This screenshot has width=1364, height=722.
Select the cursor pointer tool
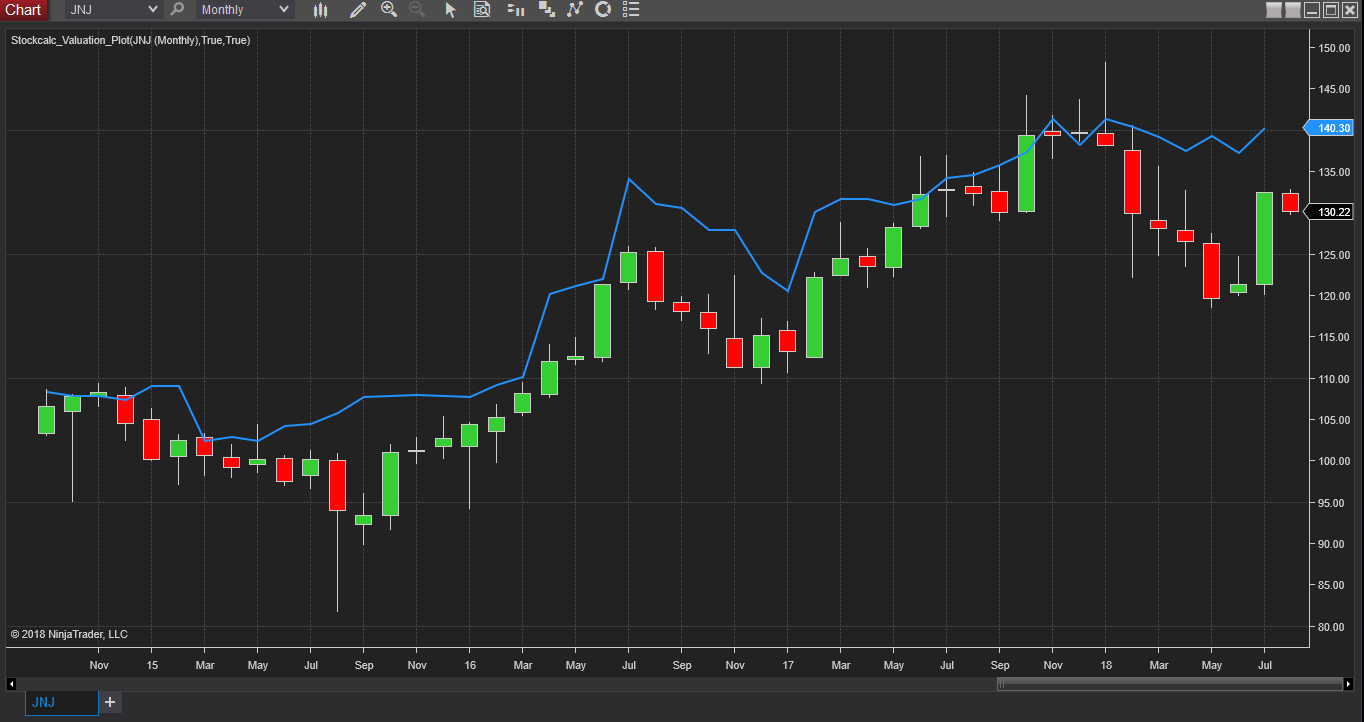click(450, 10)
